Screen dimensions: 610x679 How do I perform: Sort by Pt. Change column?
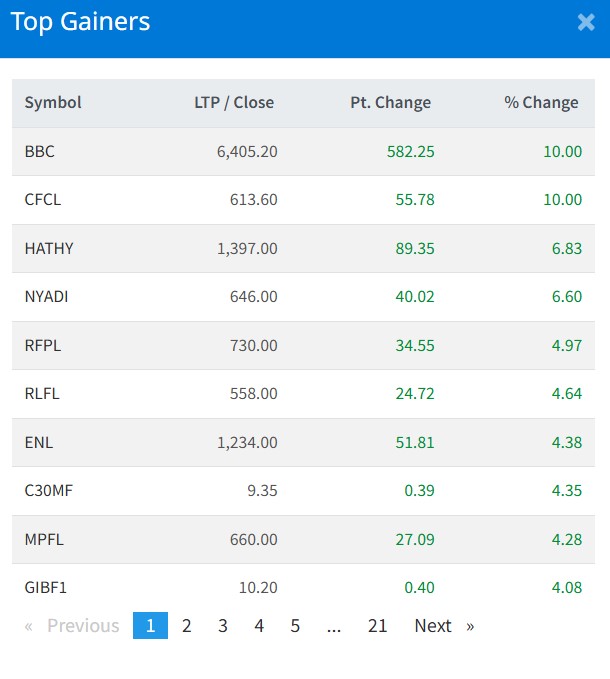(x=390, y=102)
